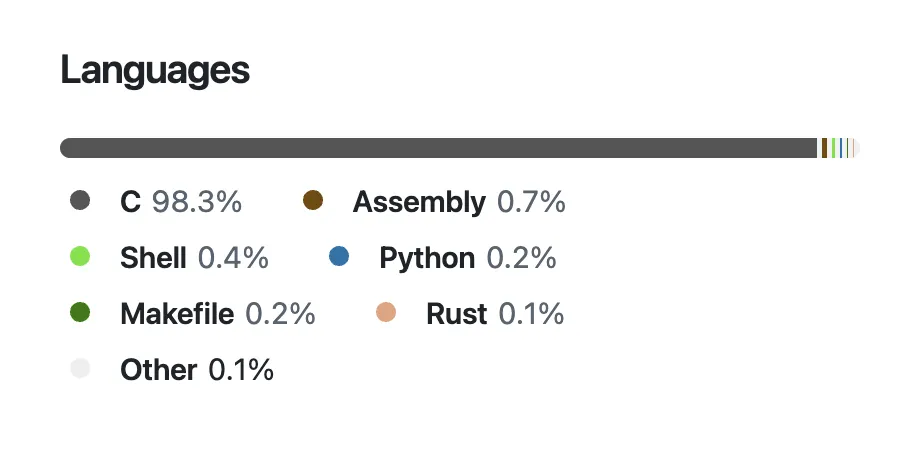Click the pale gray Other dot
The width and height of the screenshot is (897, 455).
(x=81, y=369)
